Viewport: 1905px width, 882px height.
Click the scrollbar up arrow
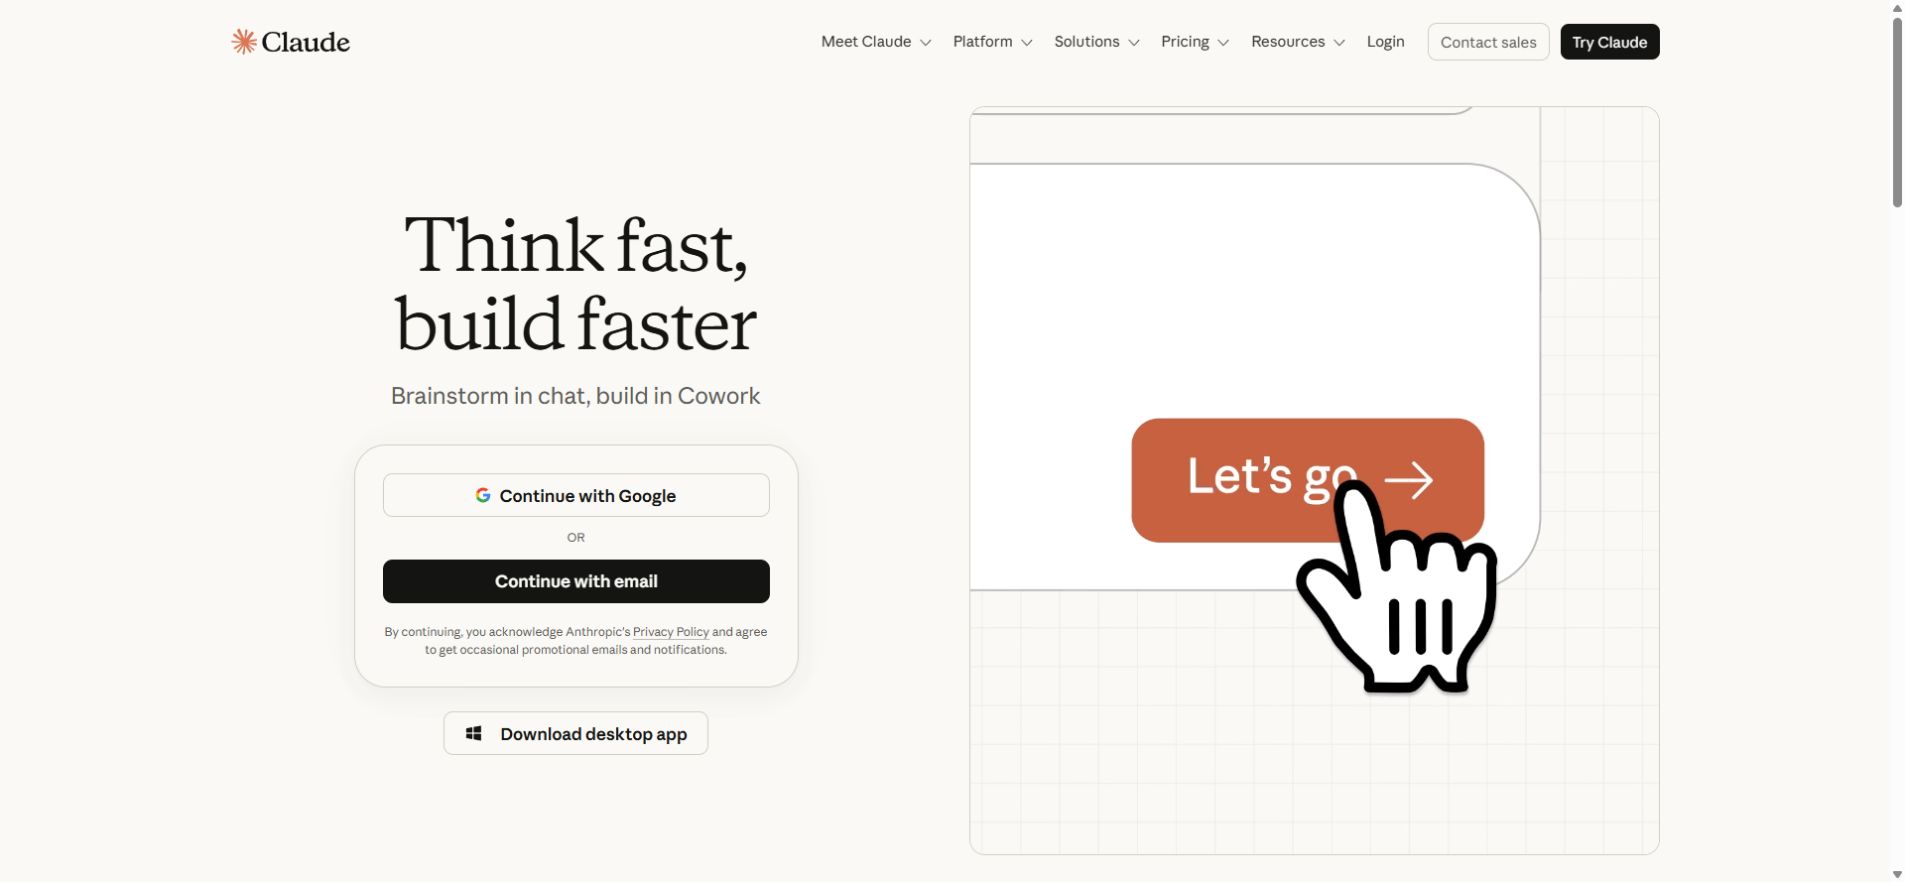tap(1897, 8)
